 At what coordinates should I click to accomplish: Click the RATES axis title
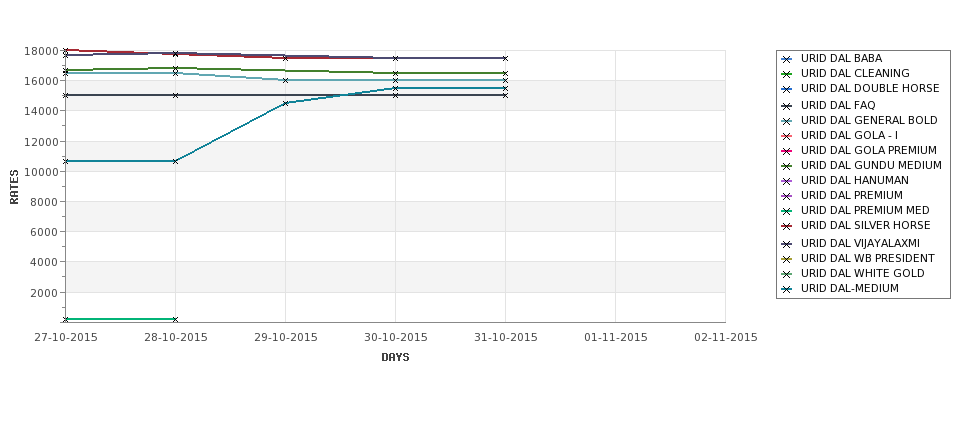(14, 187)
